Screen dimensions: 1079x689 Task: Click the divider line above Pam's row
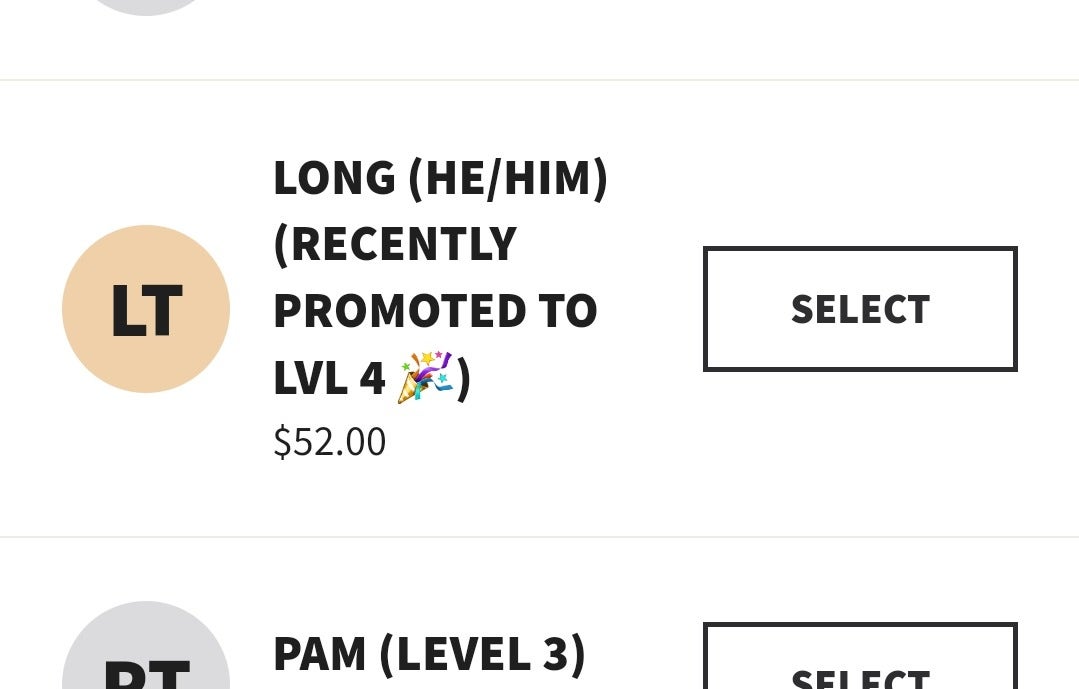click(x=540, y=537)
